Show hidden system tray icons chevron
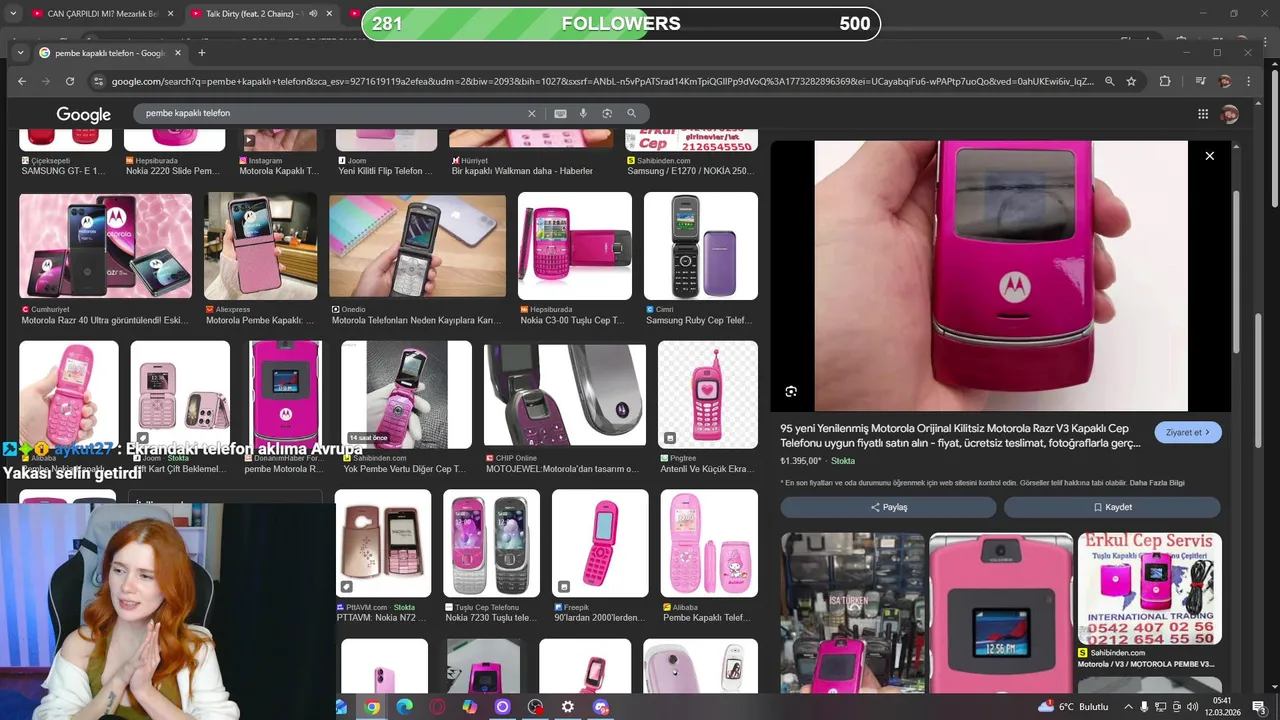Screen dimensions: 1280x720 pyautogui.click(x=1129, y=707)
